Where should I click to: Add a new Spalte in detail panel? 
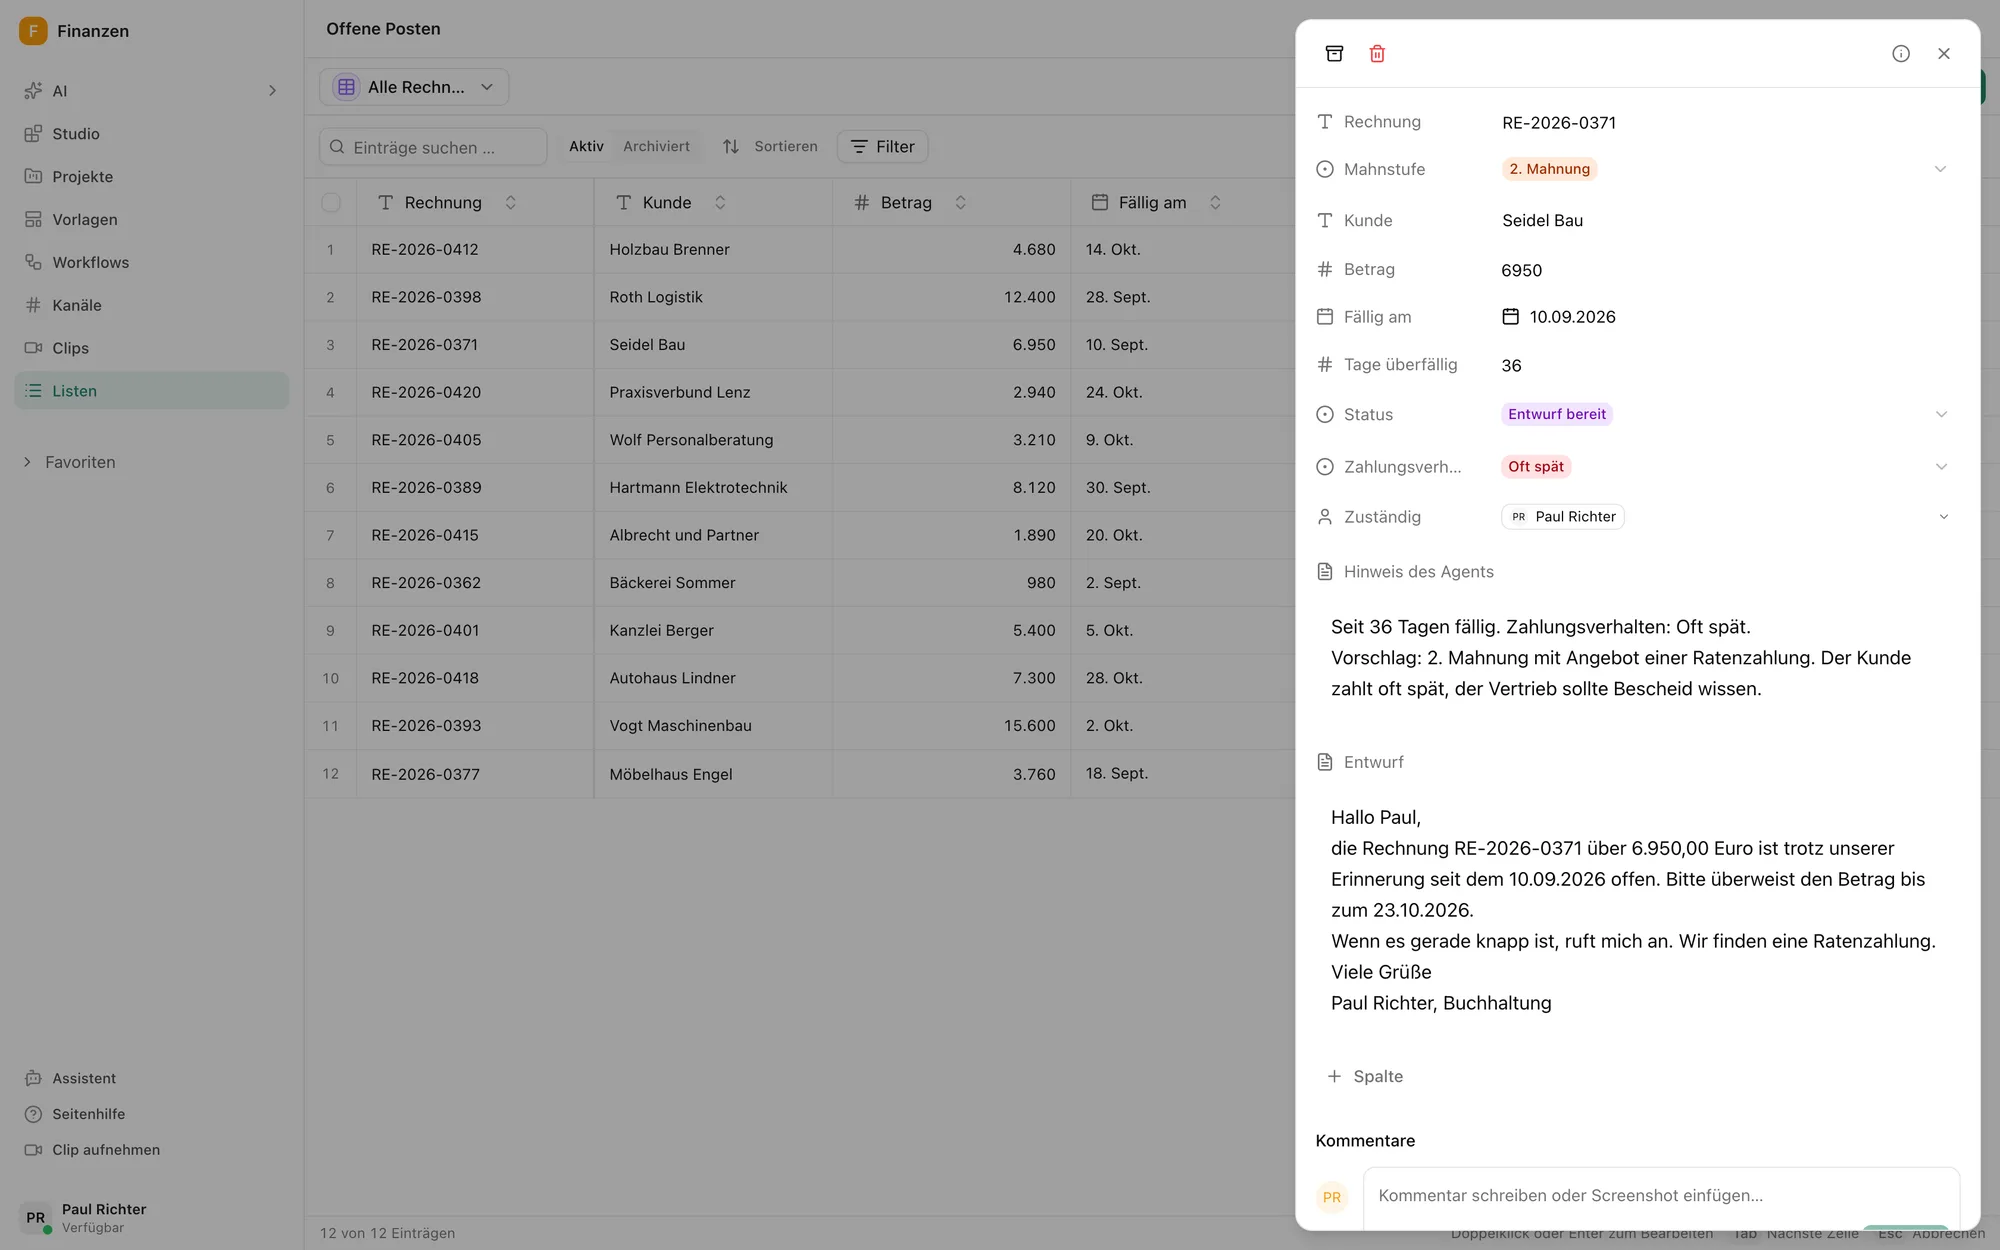(1365, 1076)
